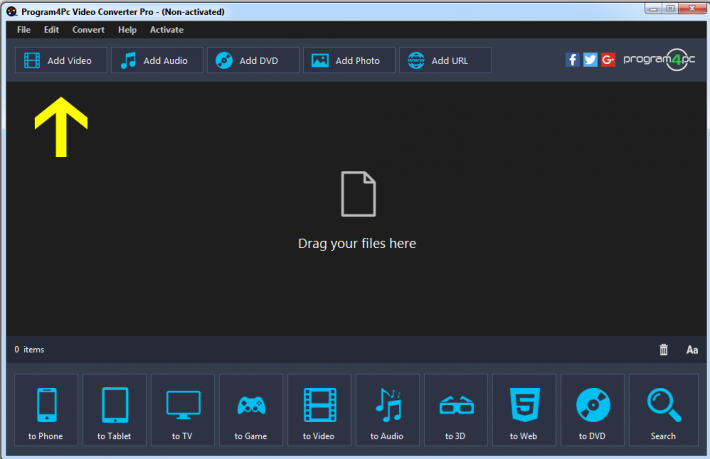
Task: Open the Edit menu
Action: [51, 30]
